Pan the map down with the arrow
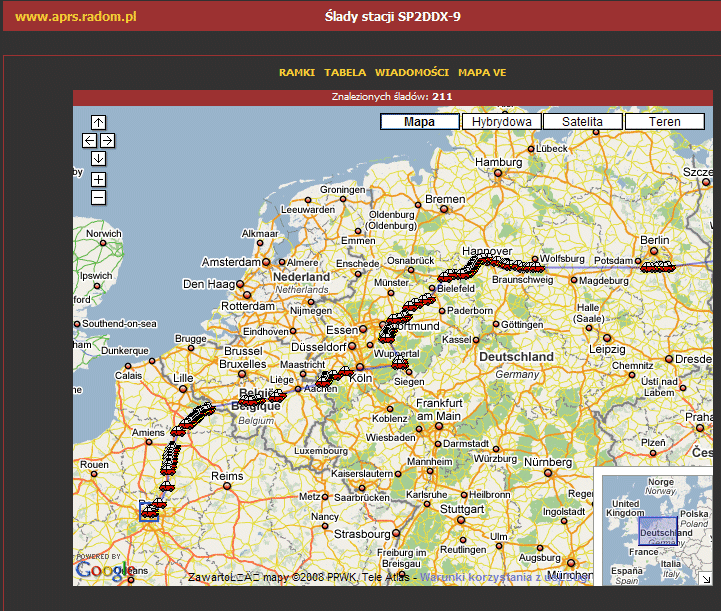The height and width of the screenshot is (611, 721). [98, 159]
